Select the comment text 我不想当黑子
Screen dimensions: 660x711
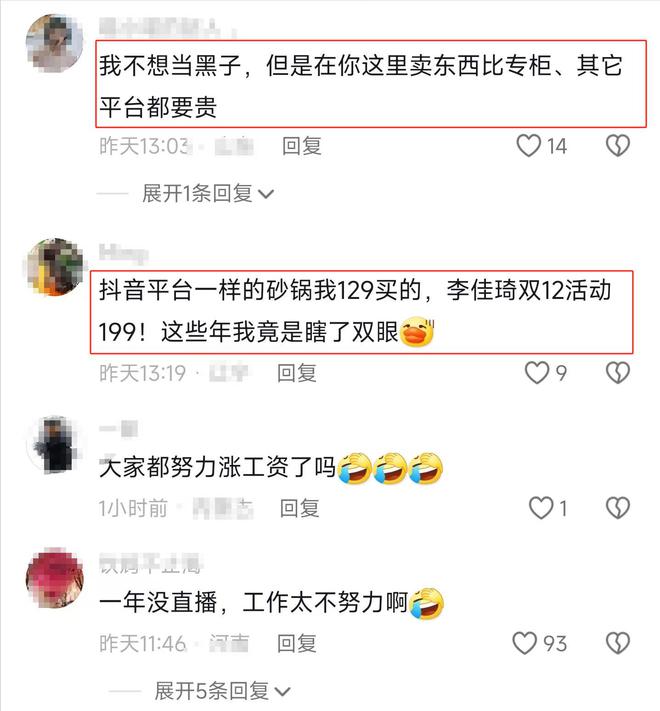click(x=170, y=65)
